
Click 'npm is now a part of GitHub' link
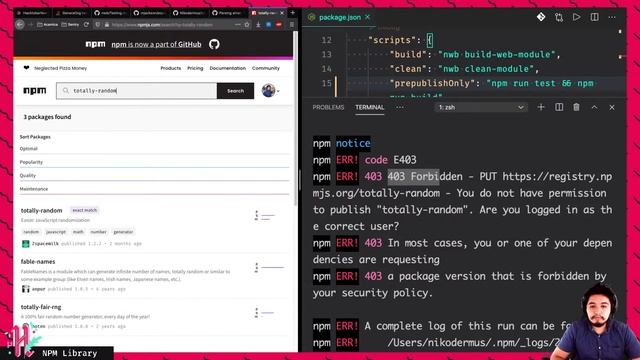[156, 44]
